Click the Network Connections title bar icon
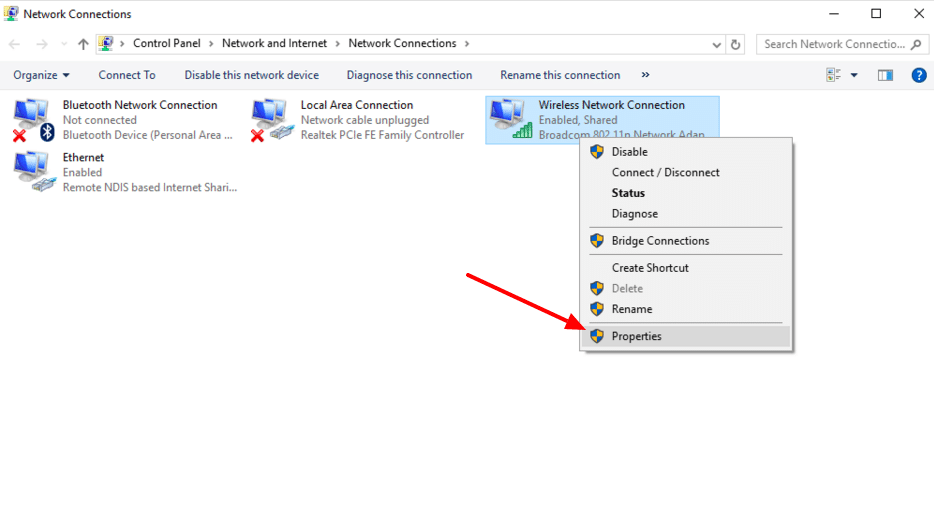This screenshot has height=521, width=934. click(x=11, y=13)
